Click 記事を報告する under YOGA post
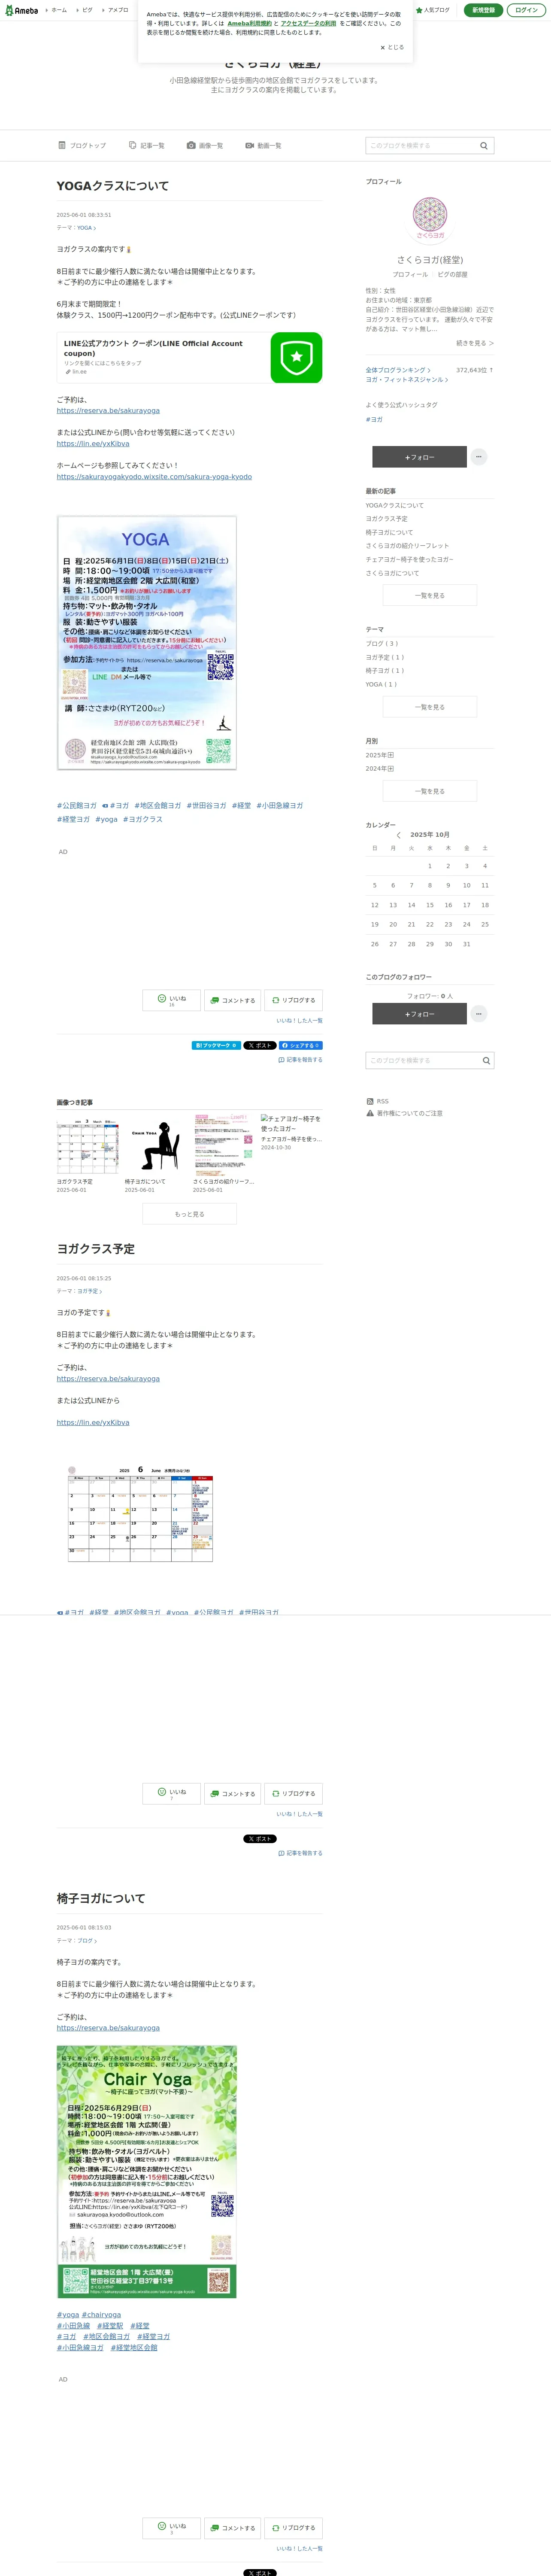Image resolution: width=551 pixels, height=2576 pixels. 300,1060
